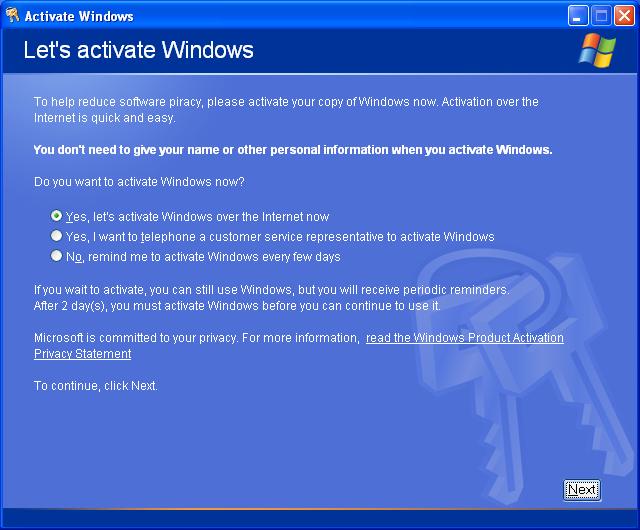This screenshot has height=530, width=640.
Task: Click 'If you wait to activate' sentence
Action: point(271,290)
